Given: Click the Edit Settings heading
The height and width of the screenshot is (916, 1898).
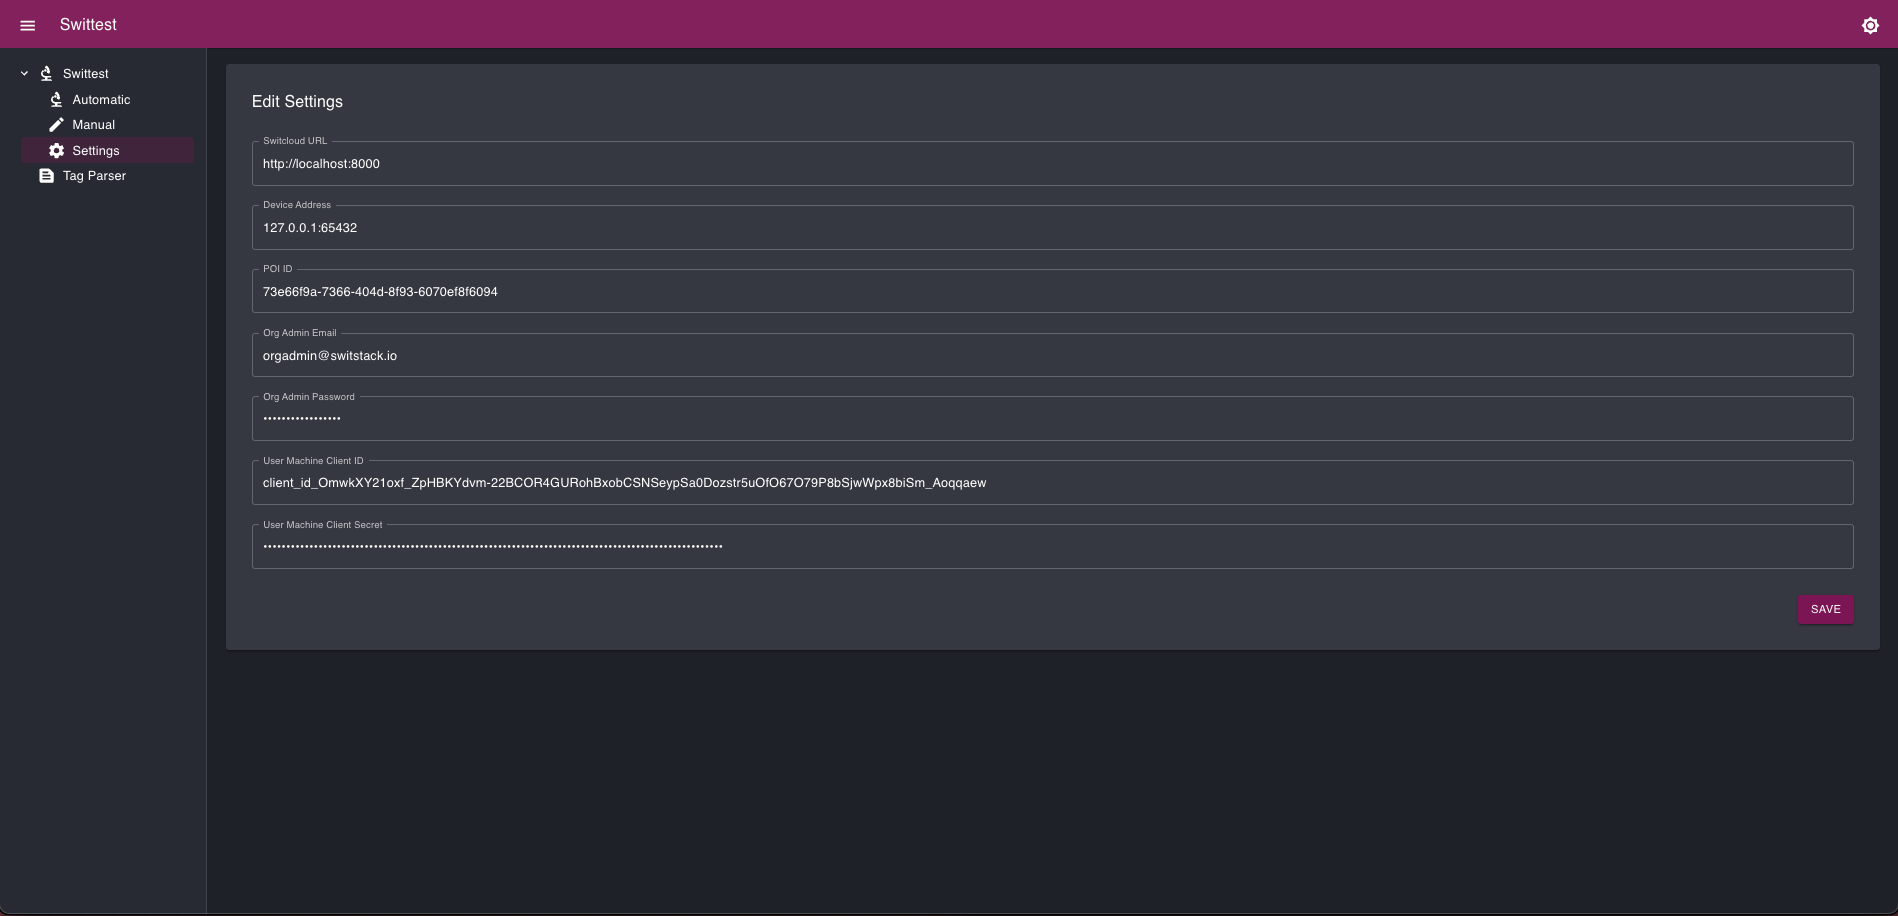Looking at the screenshot, I should pos(297,102).
